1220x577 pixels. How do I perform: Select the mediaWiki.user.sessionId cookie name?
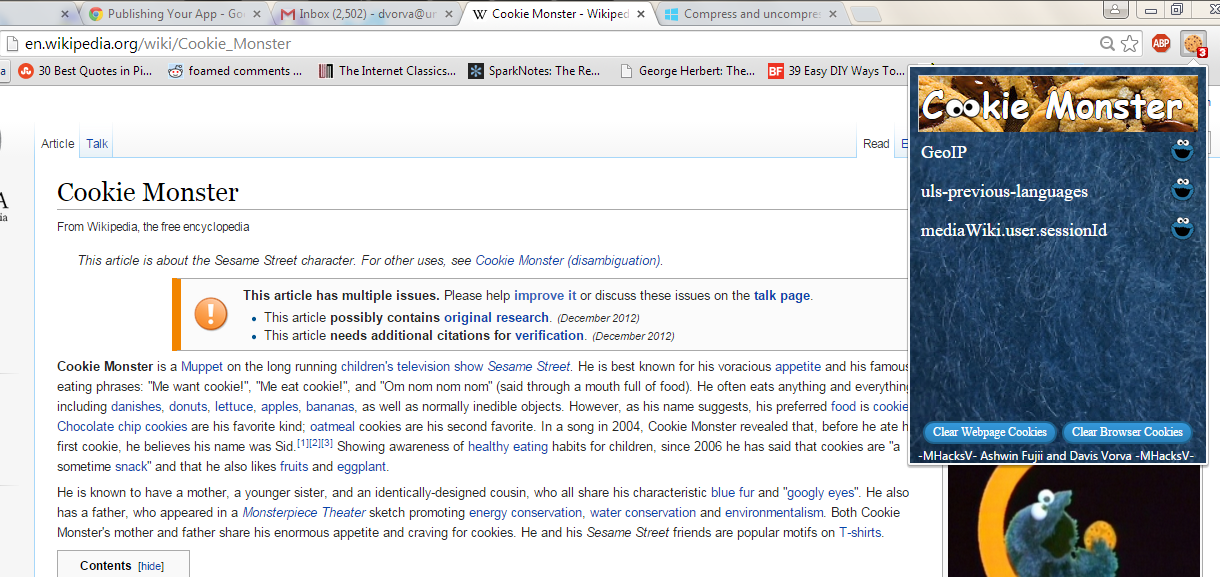click(x=1014, y=230)
